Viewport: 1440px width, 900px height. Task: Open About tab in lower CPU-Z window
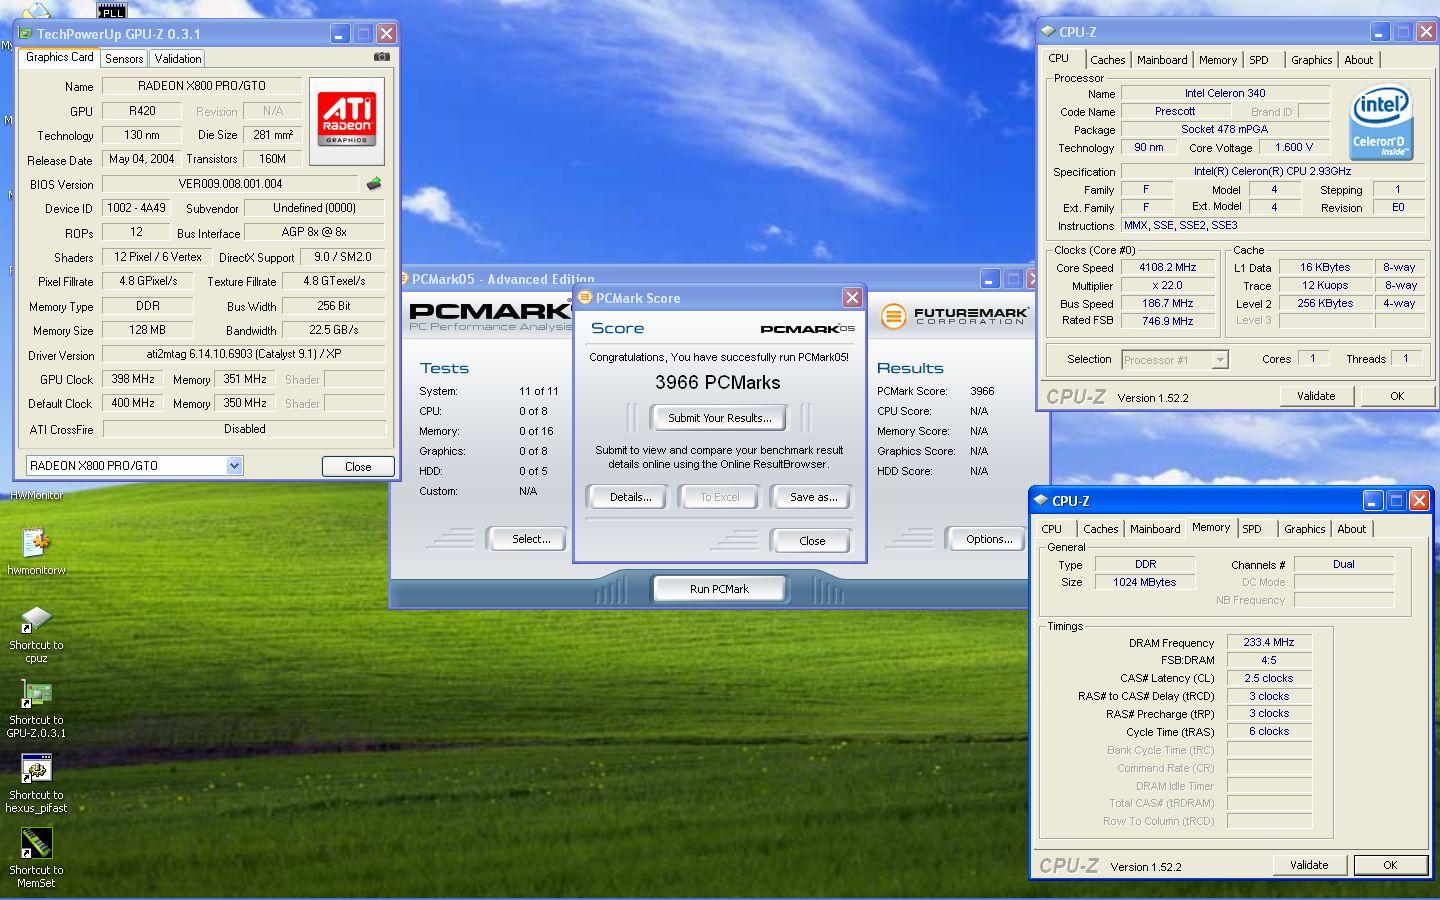(1351, 529)
